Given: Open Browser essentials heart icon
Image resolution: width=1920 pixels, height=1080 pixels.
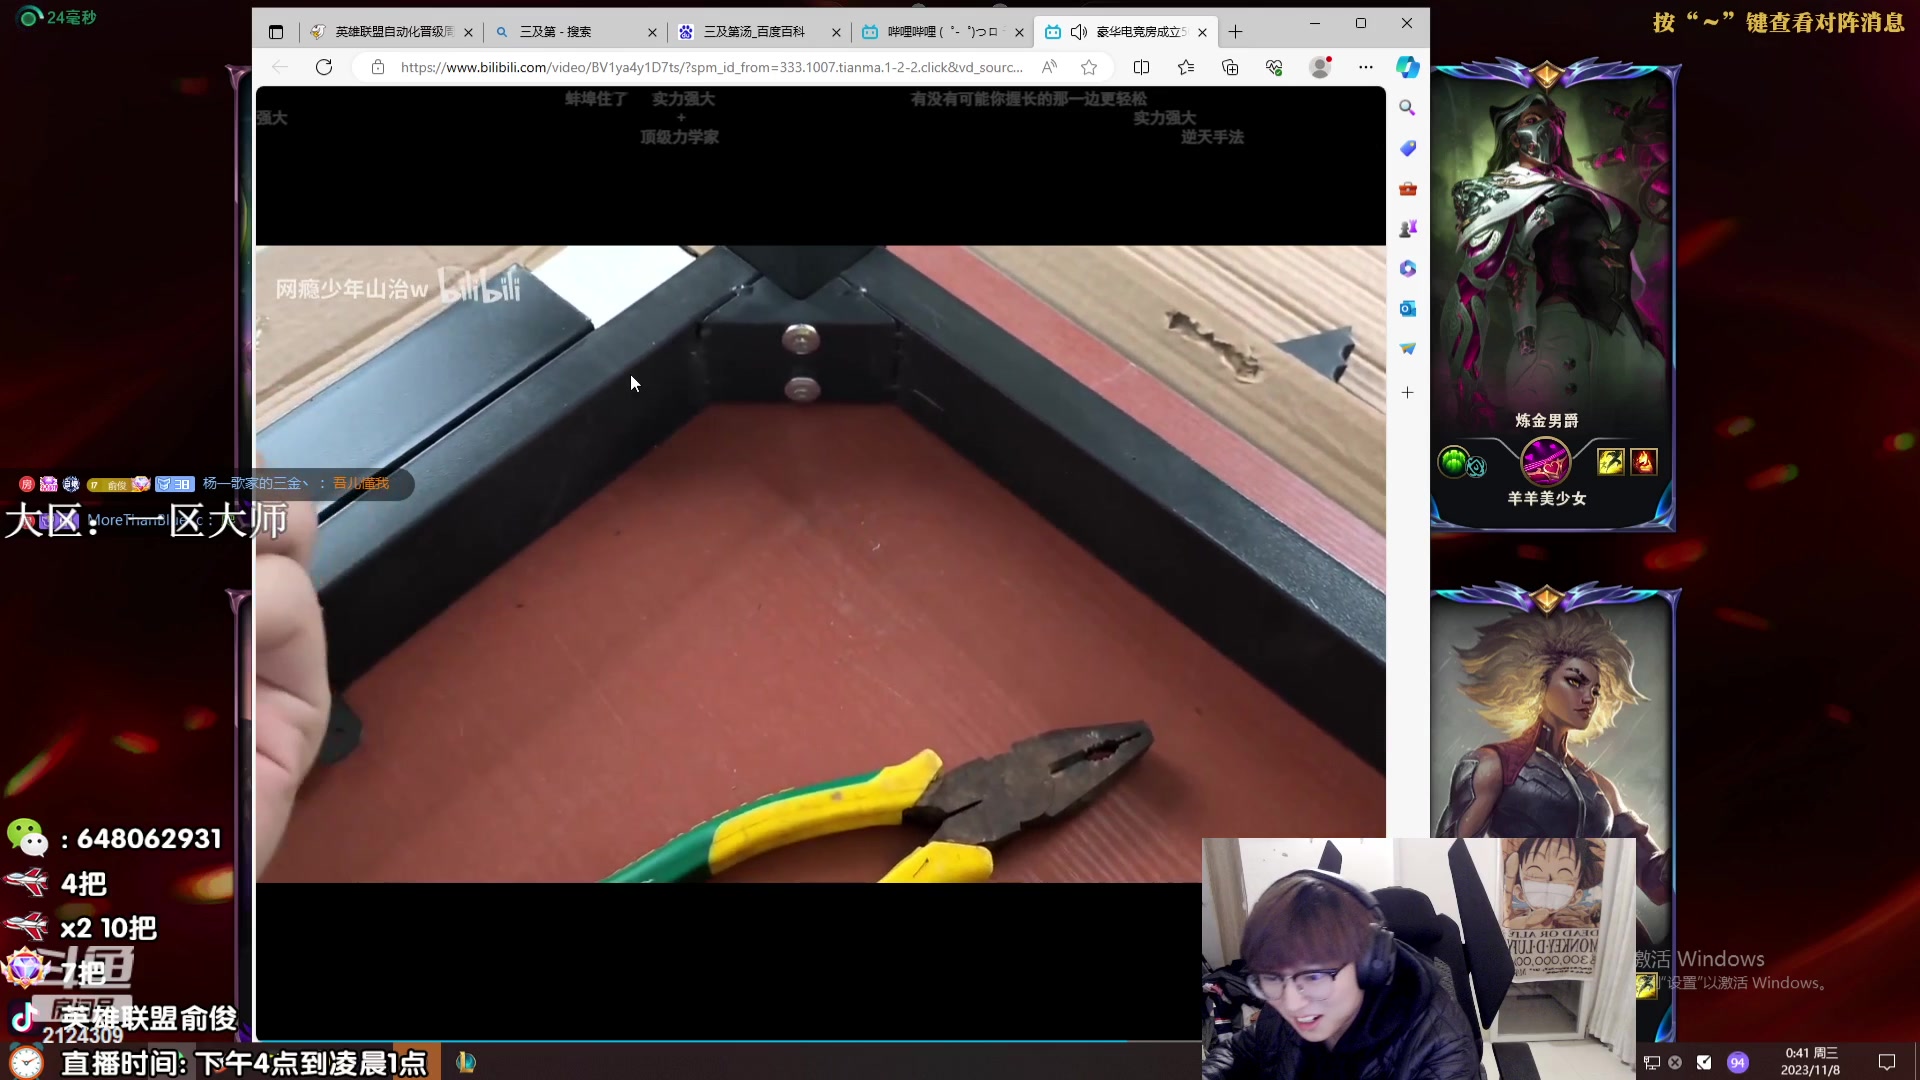Looking at the screenshot, I should (x=1274, y=67).
